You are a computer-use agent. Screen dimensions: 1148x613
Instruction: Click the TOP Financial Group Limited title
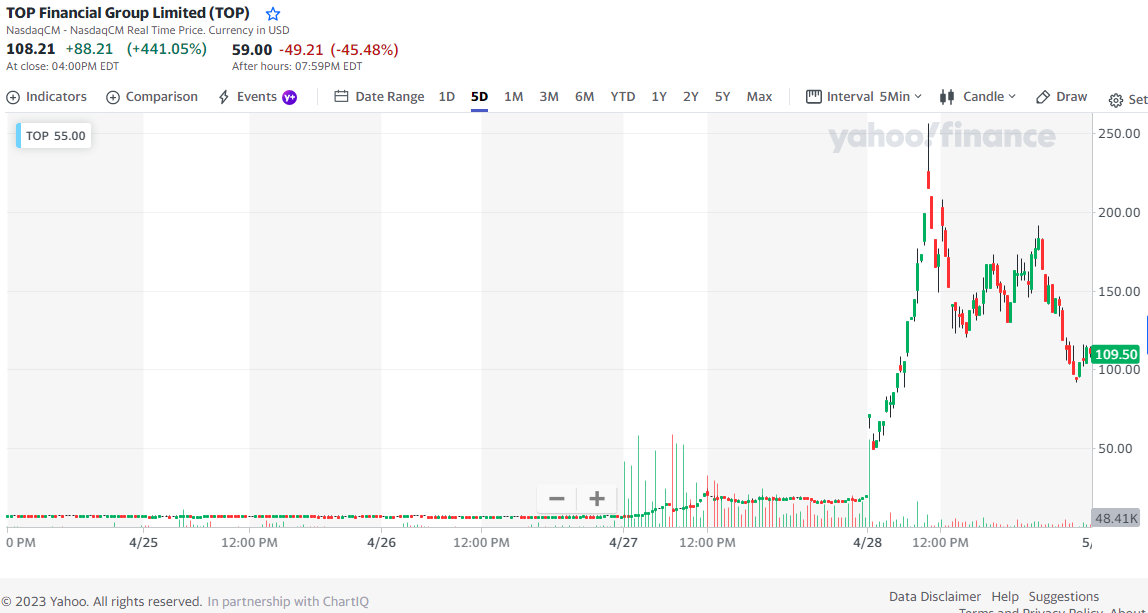(128, 13)
